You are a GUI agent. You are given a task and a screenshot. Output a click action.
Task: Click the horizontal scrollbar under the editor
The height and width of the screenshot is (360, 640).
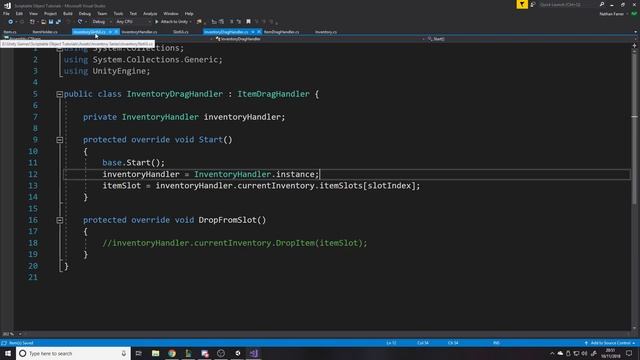pyautogui.click(x=327, y=334)
